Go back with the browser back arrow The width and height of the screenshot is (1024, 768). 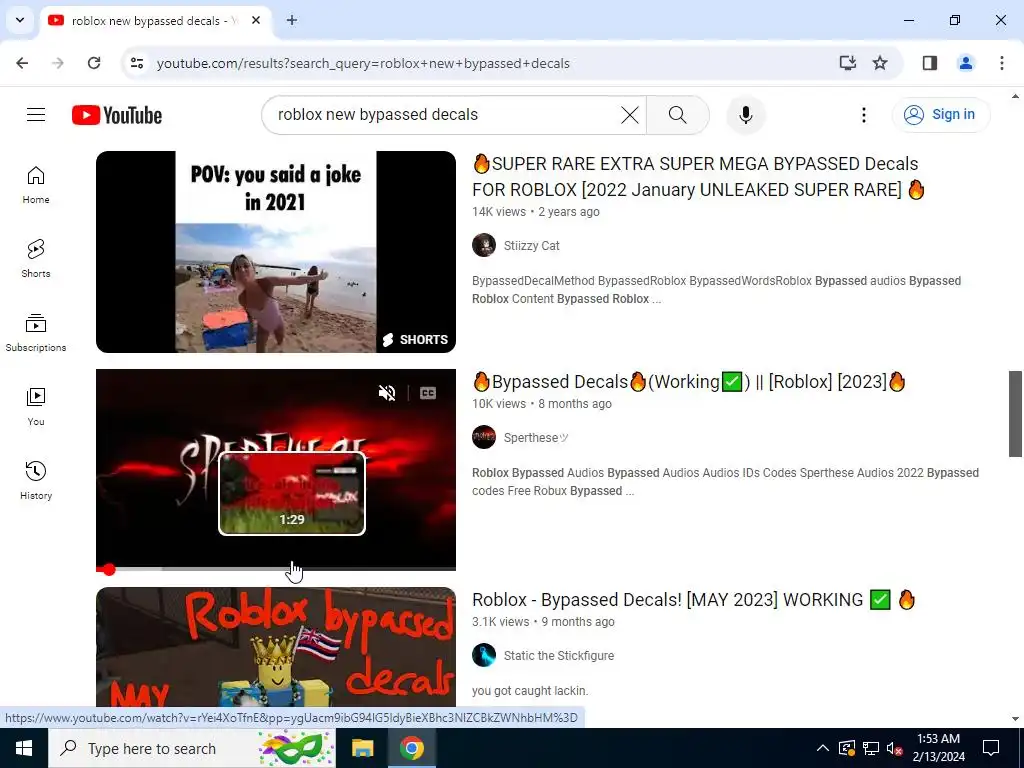22,63
